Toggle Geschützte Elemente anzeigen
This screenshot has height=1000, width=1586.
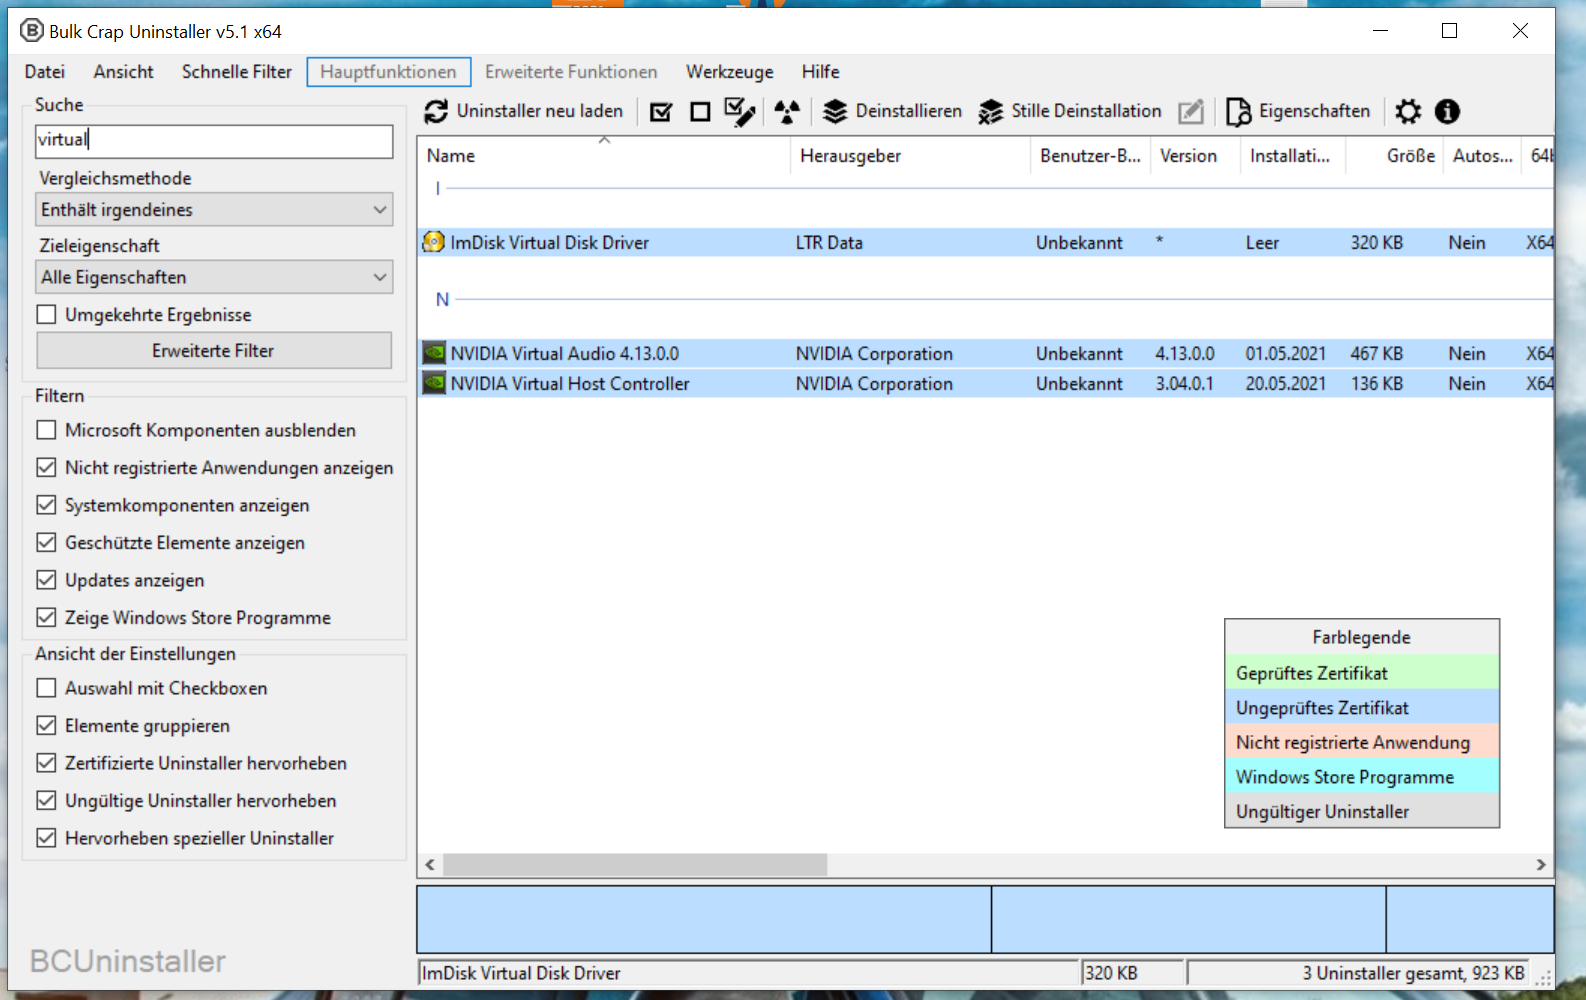pos(46,542)
